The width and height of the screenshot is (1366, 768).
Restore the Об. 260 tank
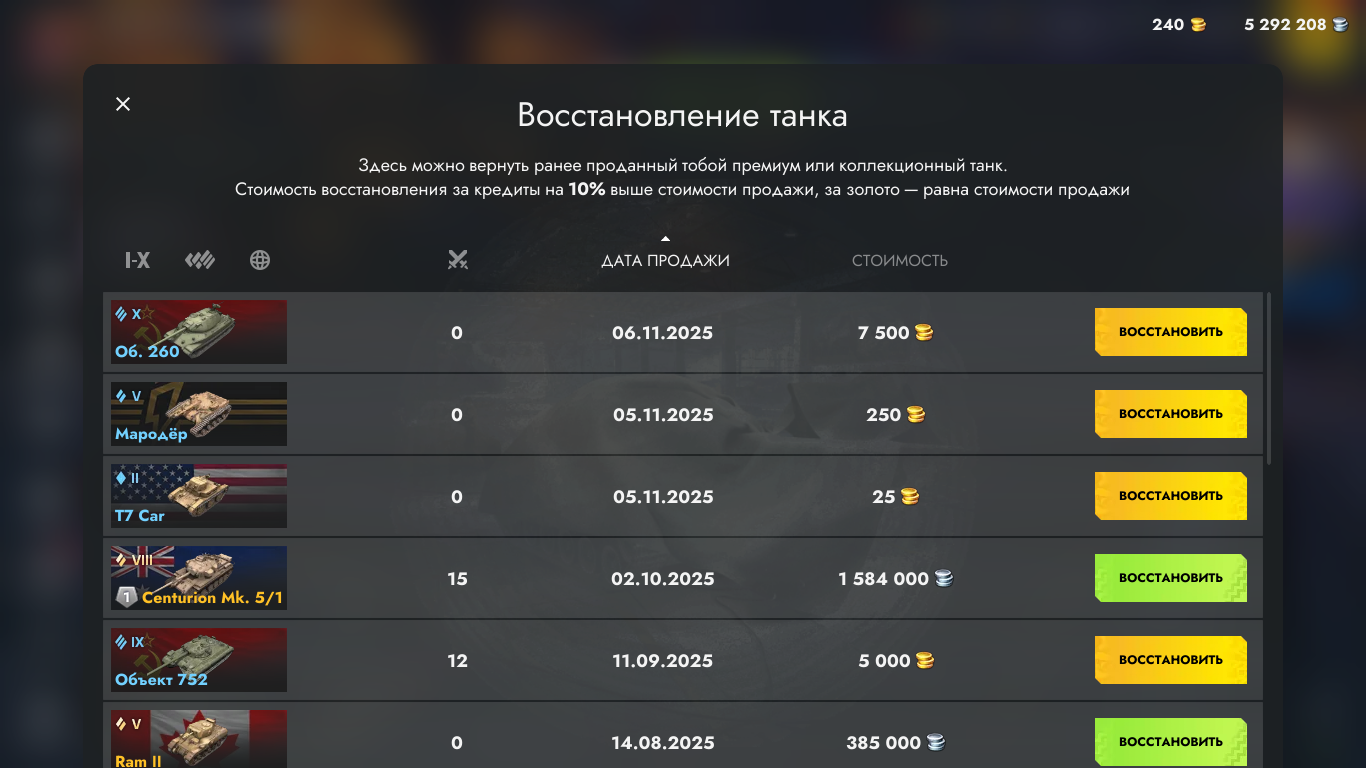point(1170,332)
